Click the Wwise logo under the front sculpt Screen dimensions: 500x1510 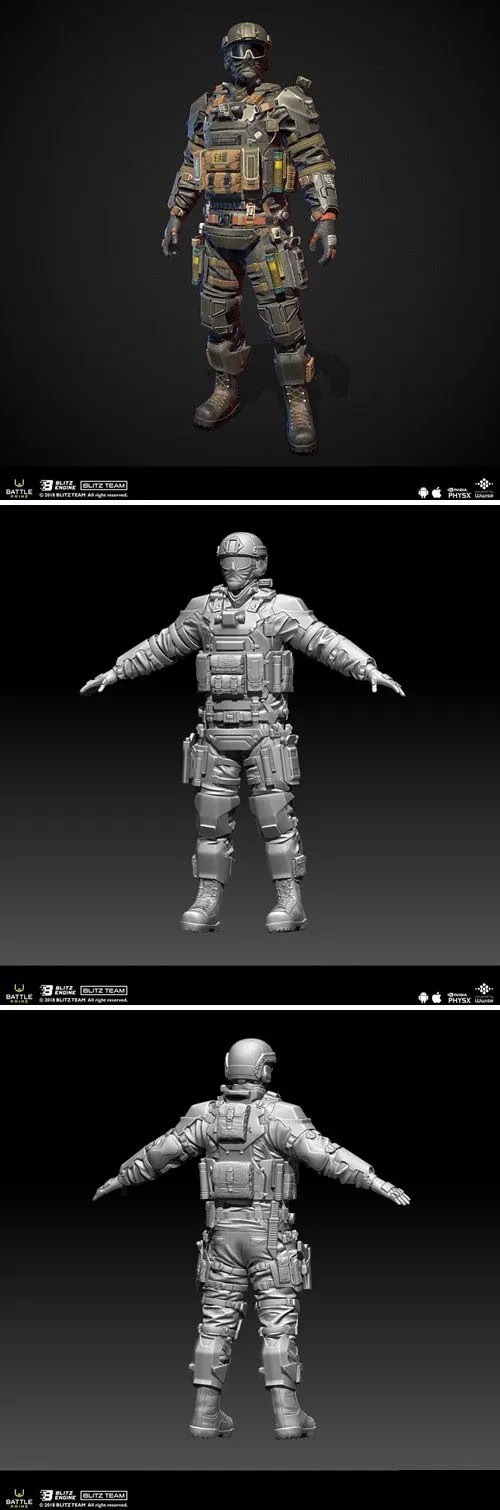[483, 993]
